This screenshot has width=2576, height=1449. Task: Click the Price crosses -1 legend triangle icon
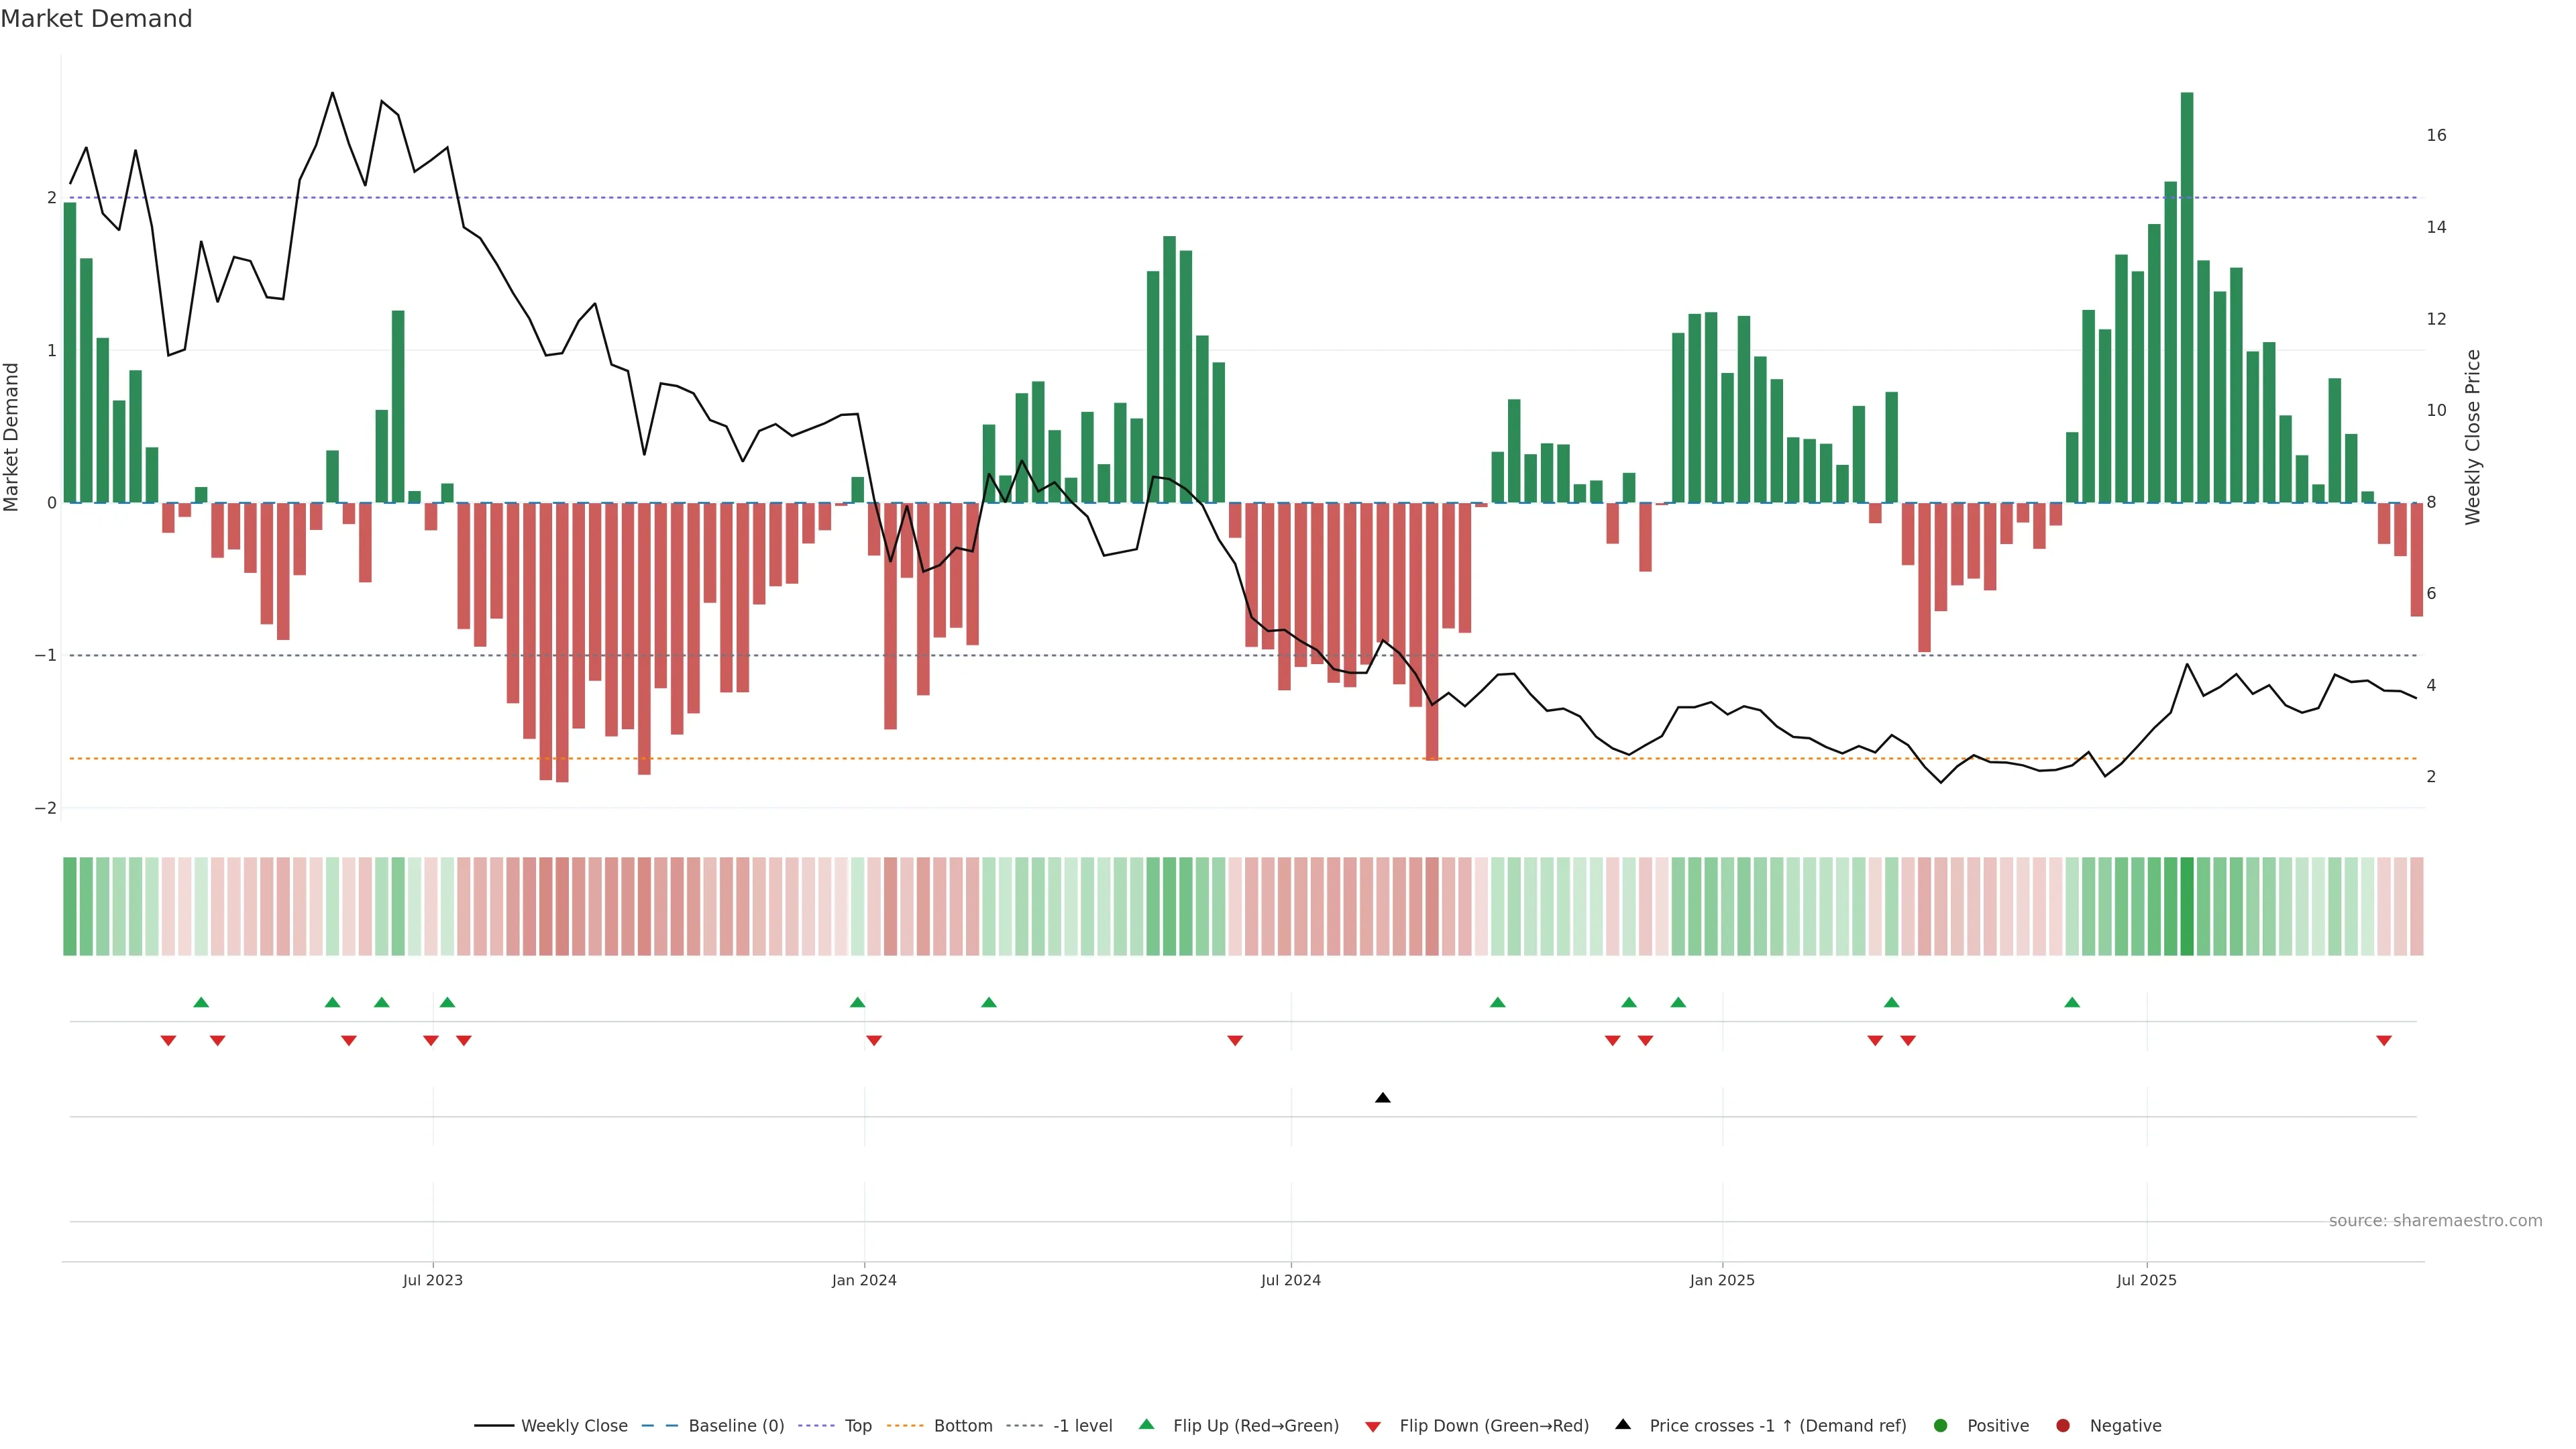1623,1425
